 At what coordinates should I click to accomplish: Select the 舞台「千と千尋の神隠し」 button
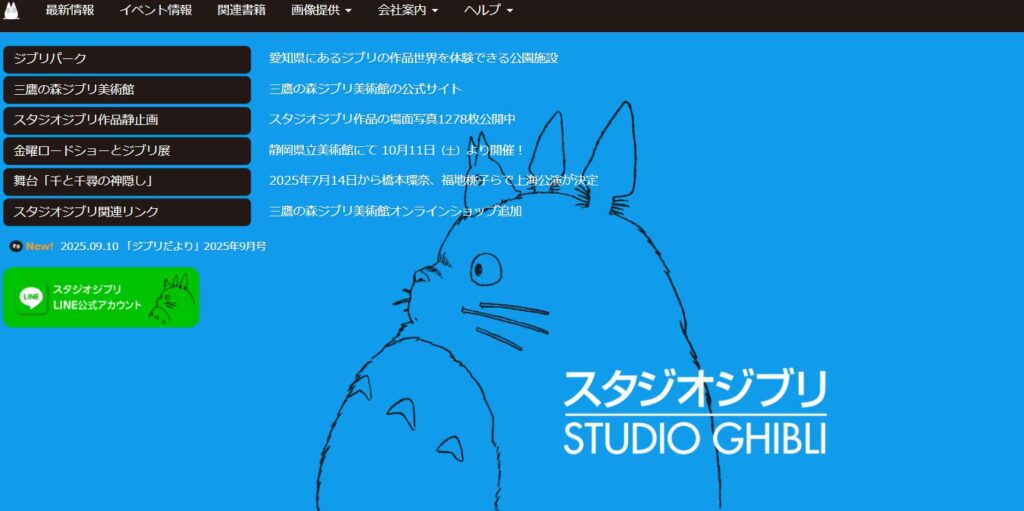tap(127, 181)
